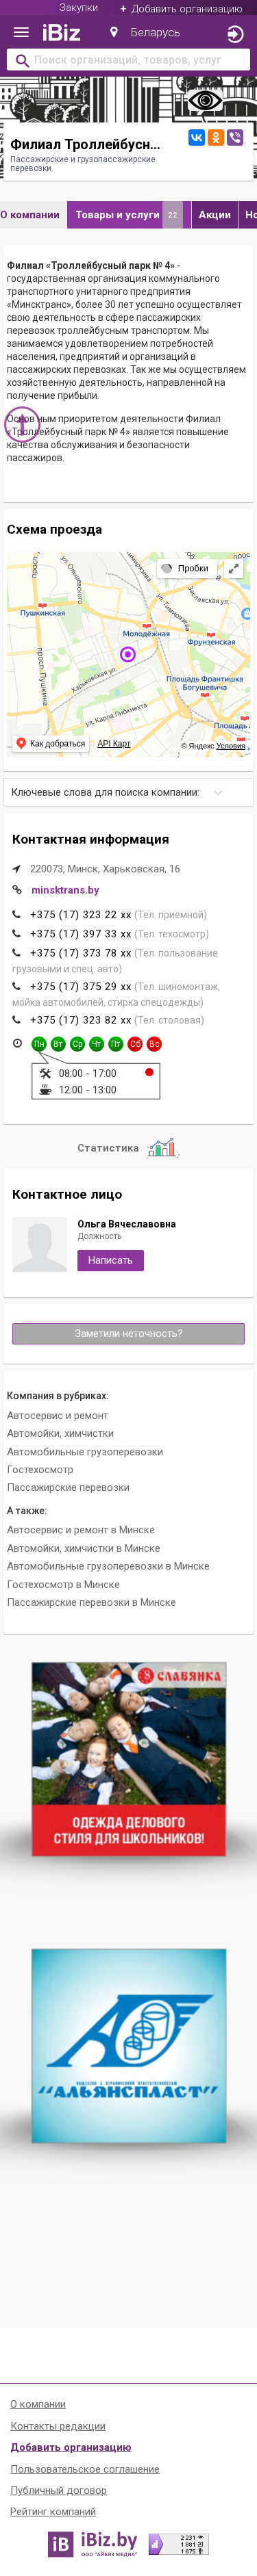
Task: Click the login arrow icon
Action: (235, 34)
